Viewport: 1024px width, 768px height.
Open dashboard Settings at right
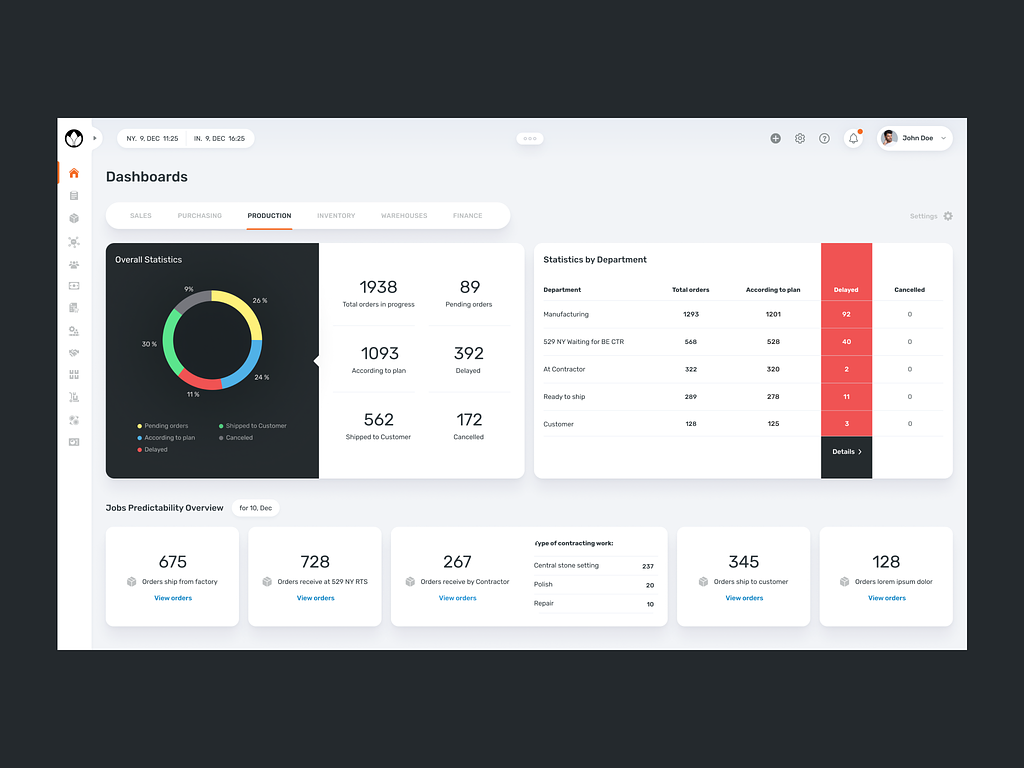(931, 216)
